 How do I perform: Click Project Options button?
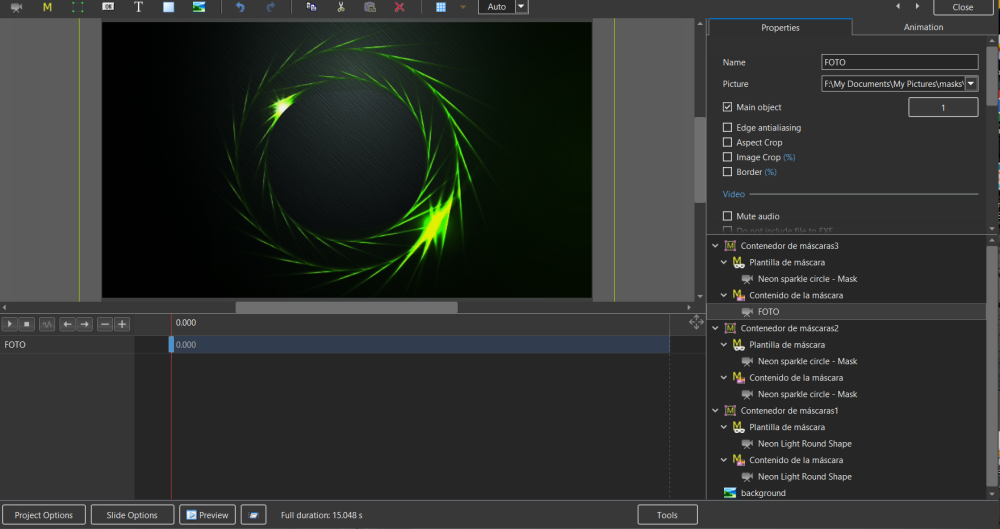coord(43,515)
